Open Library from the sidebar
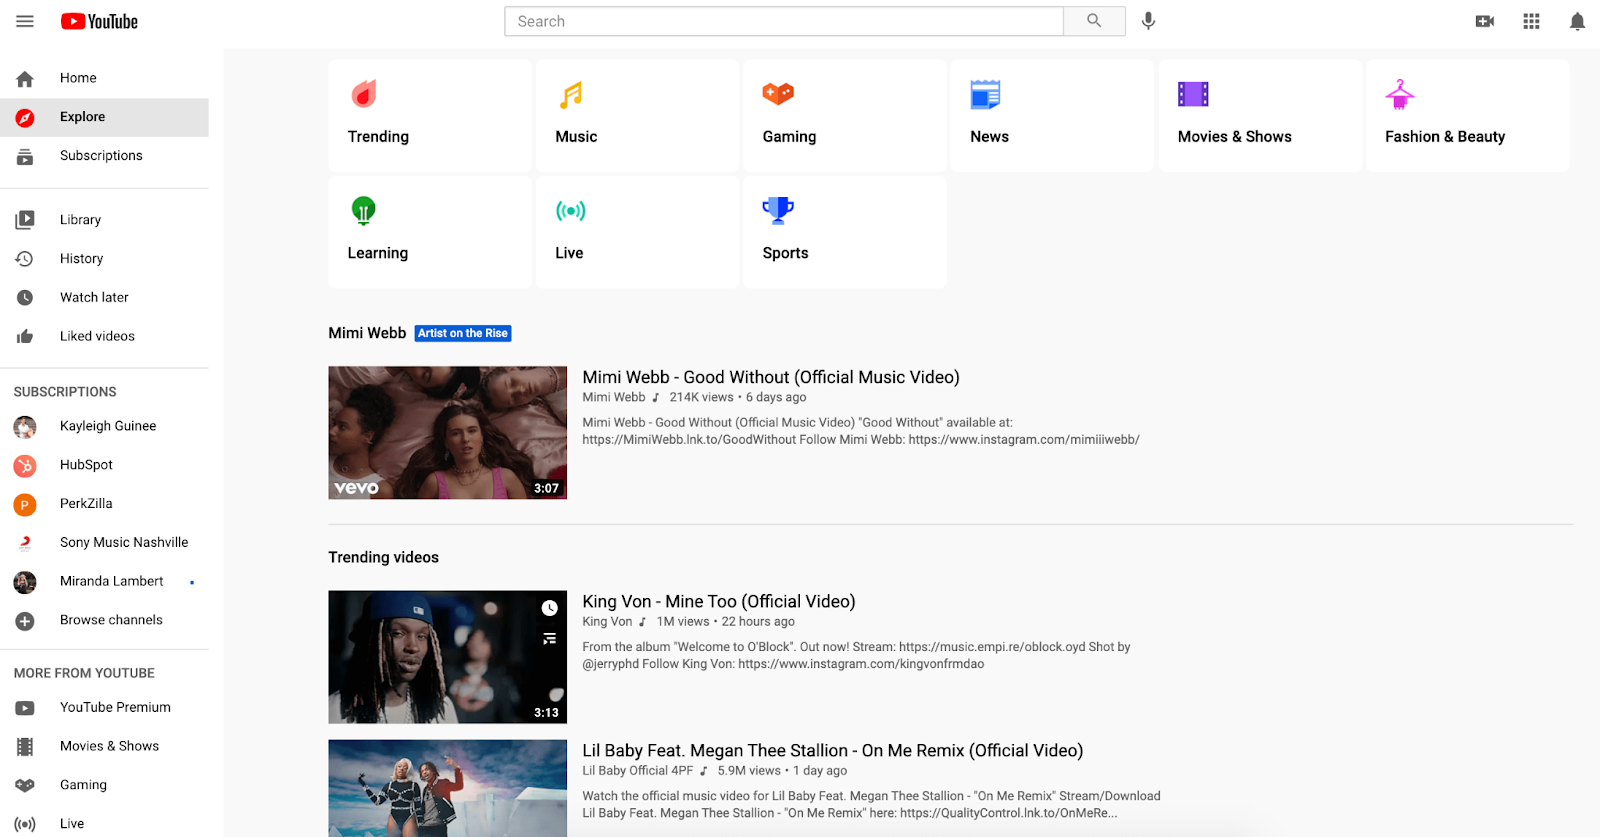1600x837 pixels. (x=104, y=220)
